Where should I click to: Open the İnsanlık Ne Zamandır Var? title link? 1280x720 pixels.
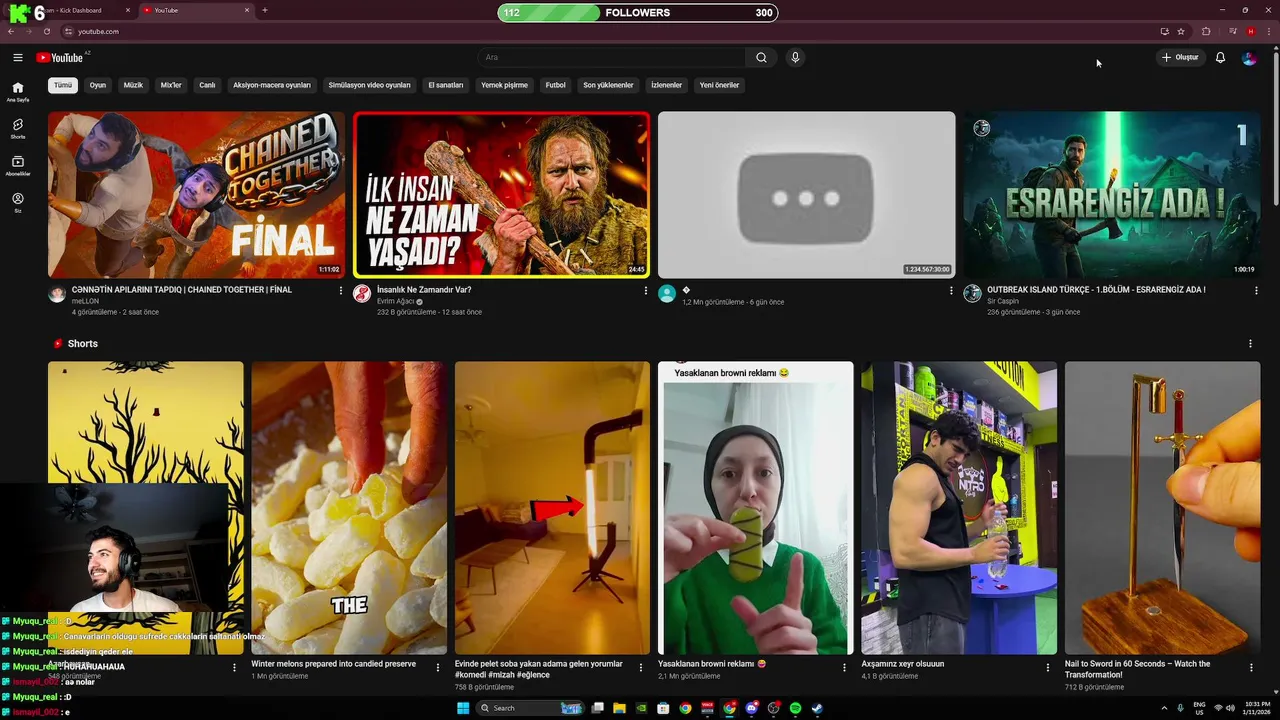424,290
